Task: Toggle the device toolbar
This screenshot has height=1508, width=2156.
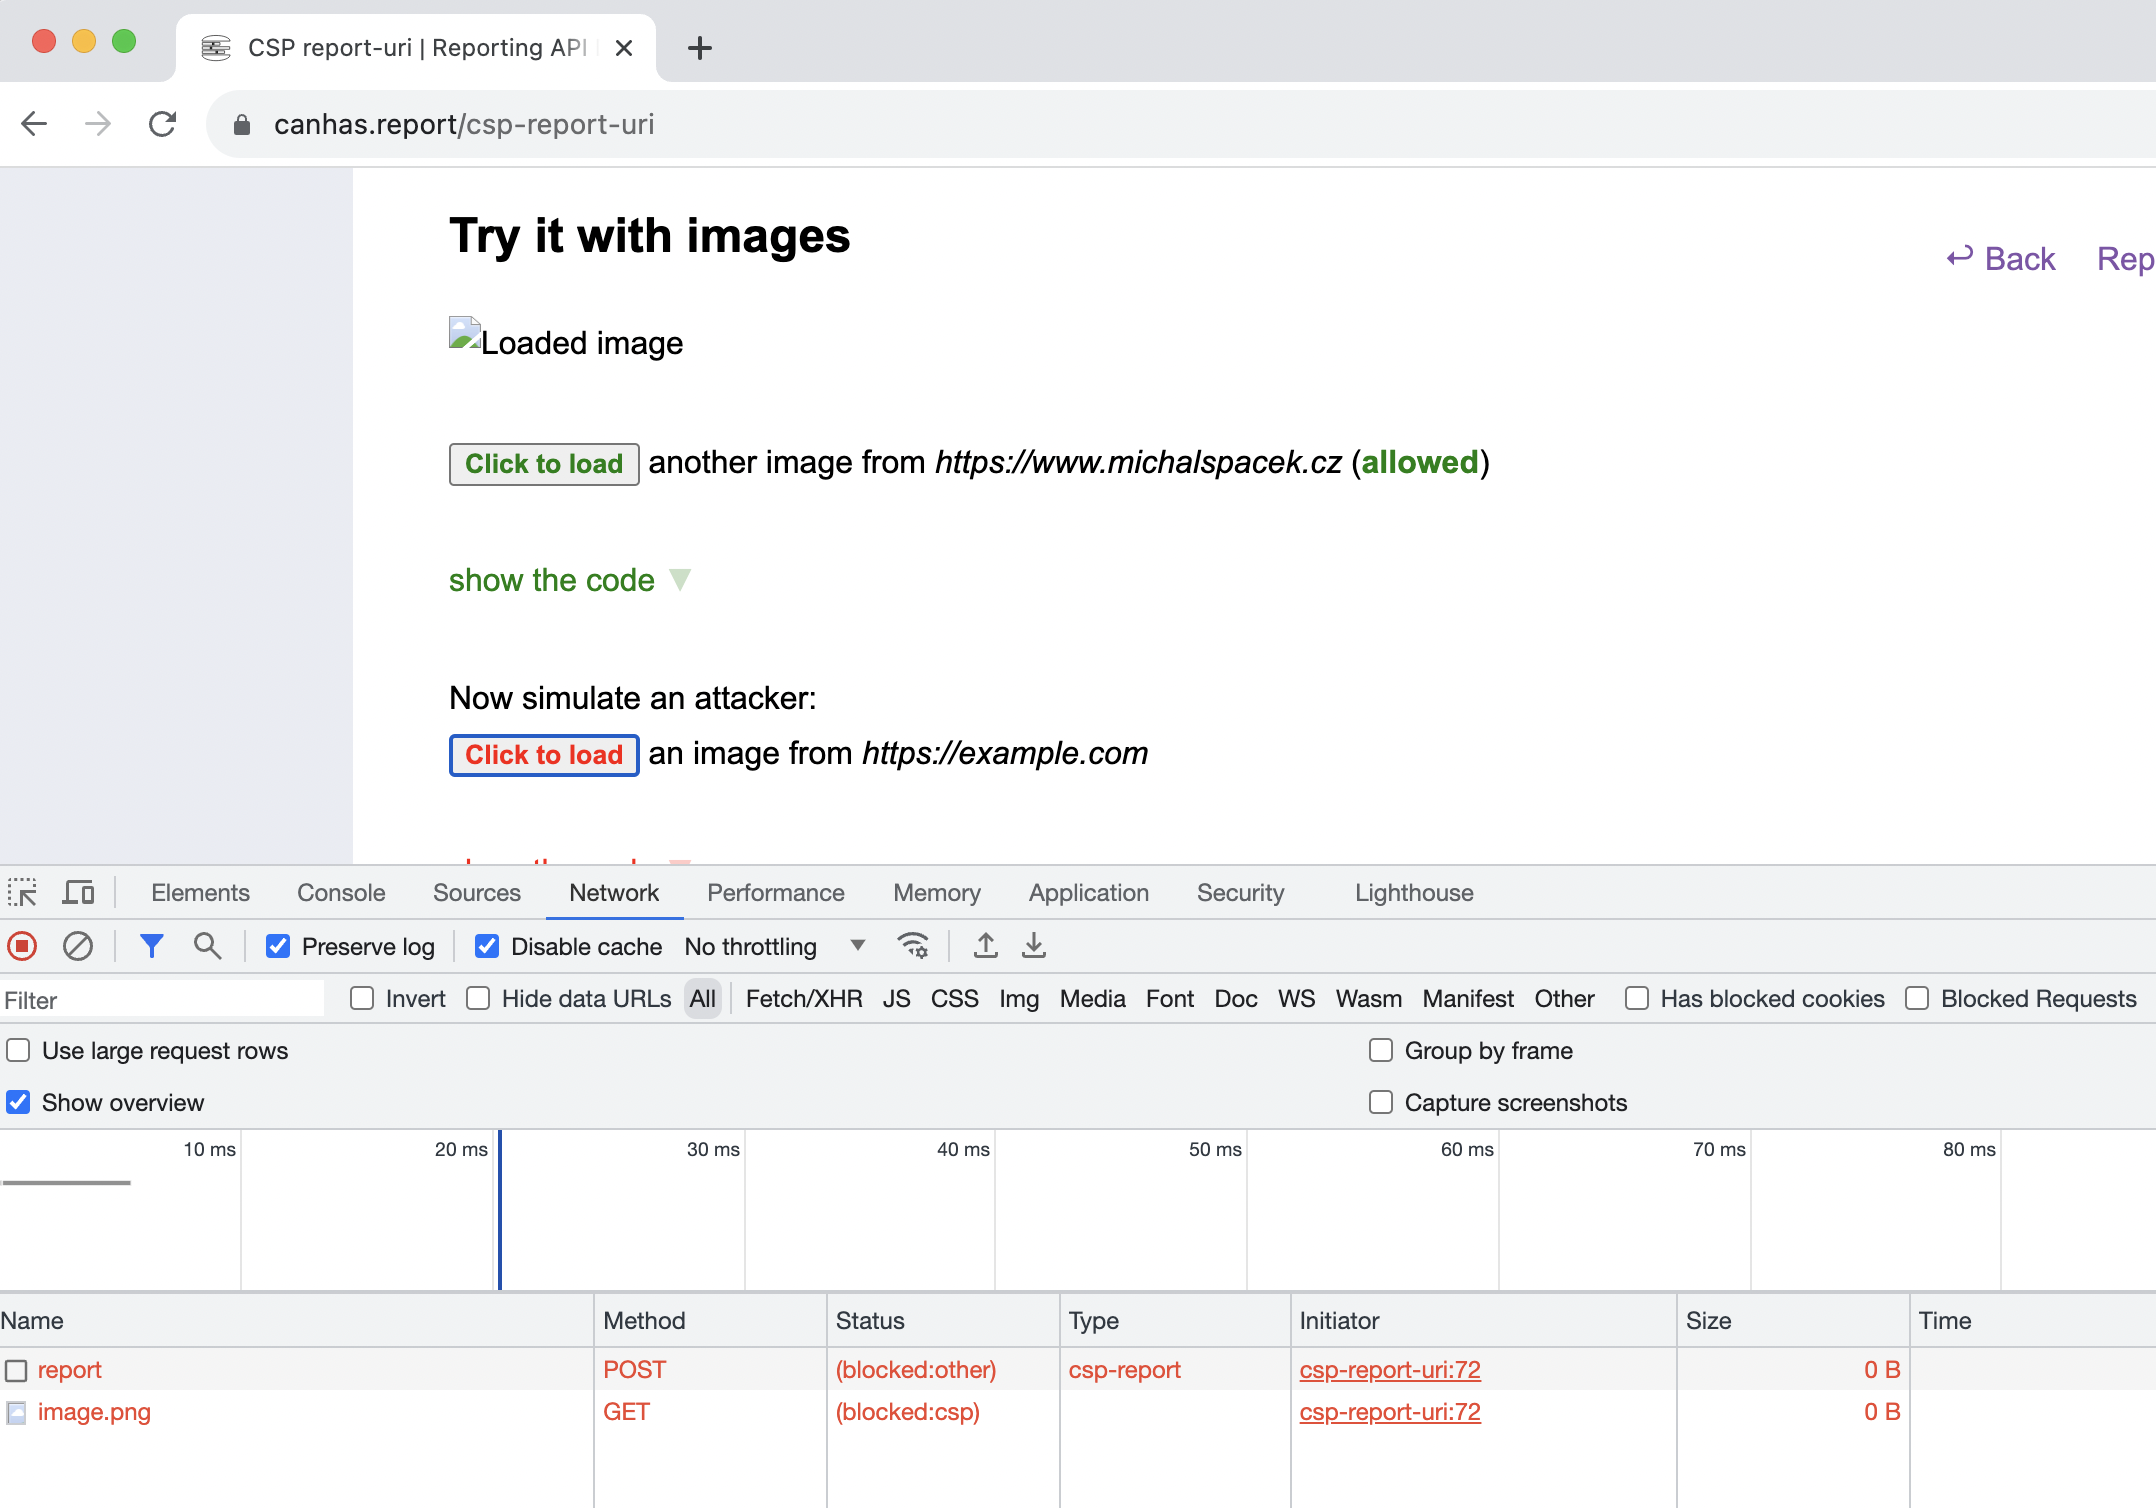Action: coord(78,891)
